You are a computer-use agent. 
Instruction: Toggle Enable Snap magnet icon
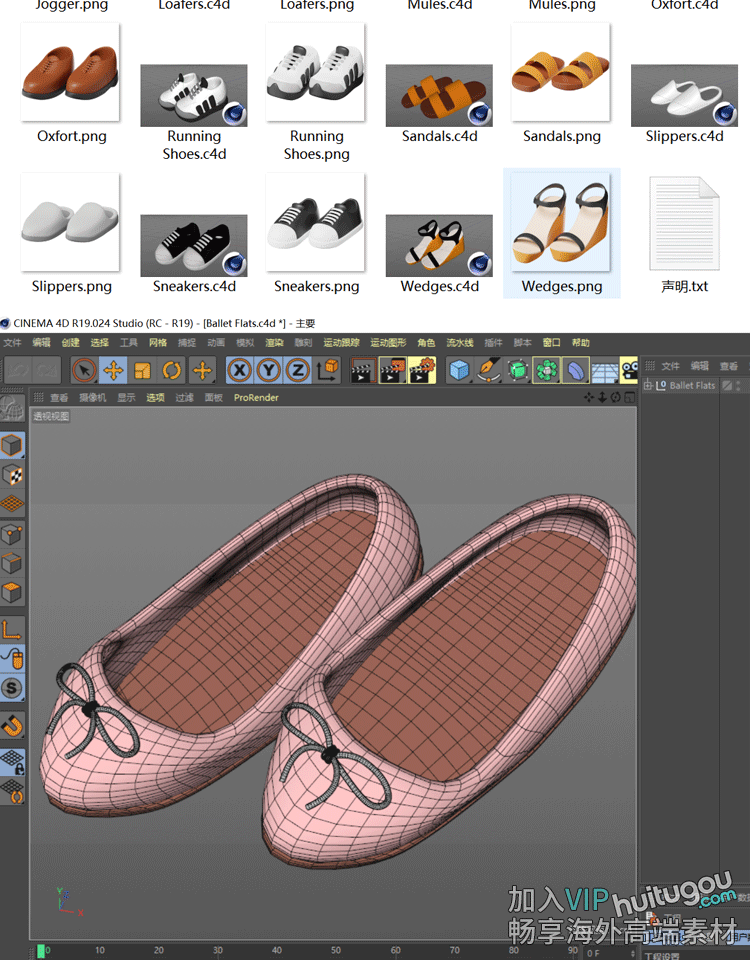(x=13, y=725)
